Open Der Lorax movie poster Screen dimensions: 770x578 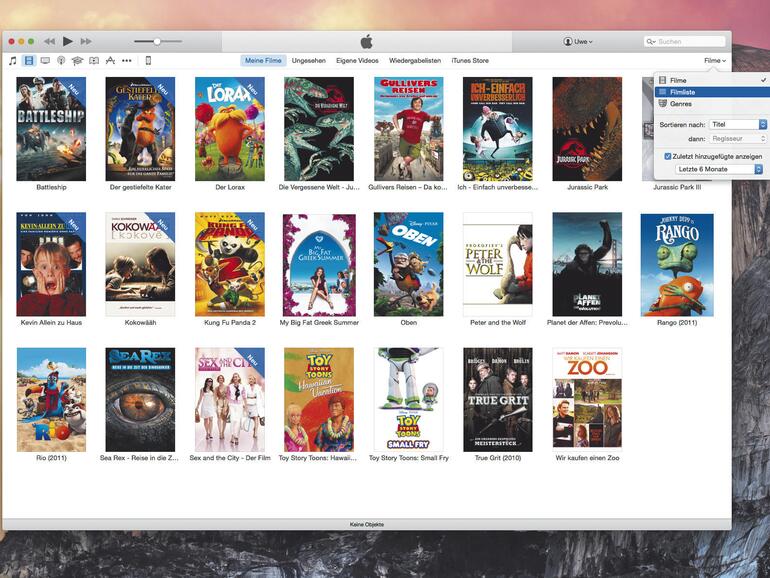click(x=230, y=129)
